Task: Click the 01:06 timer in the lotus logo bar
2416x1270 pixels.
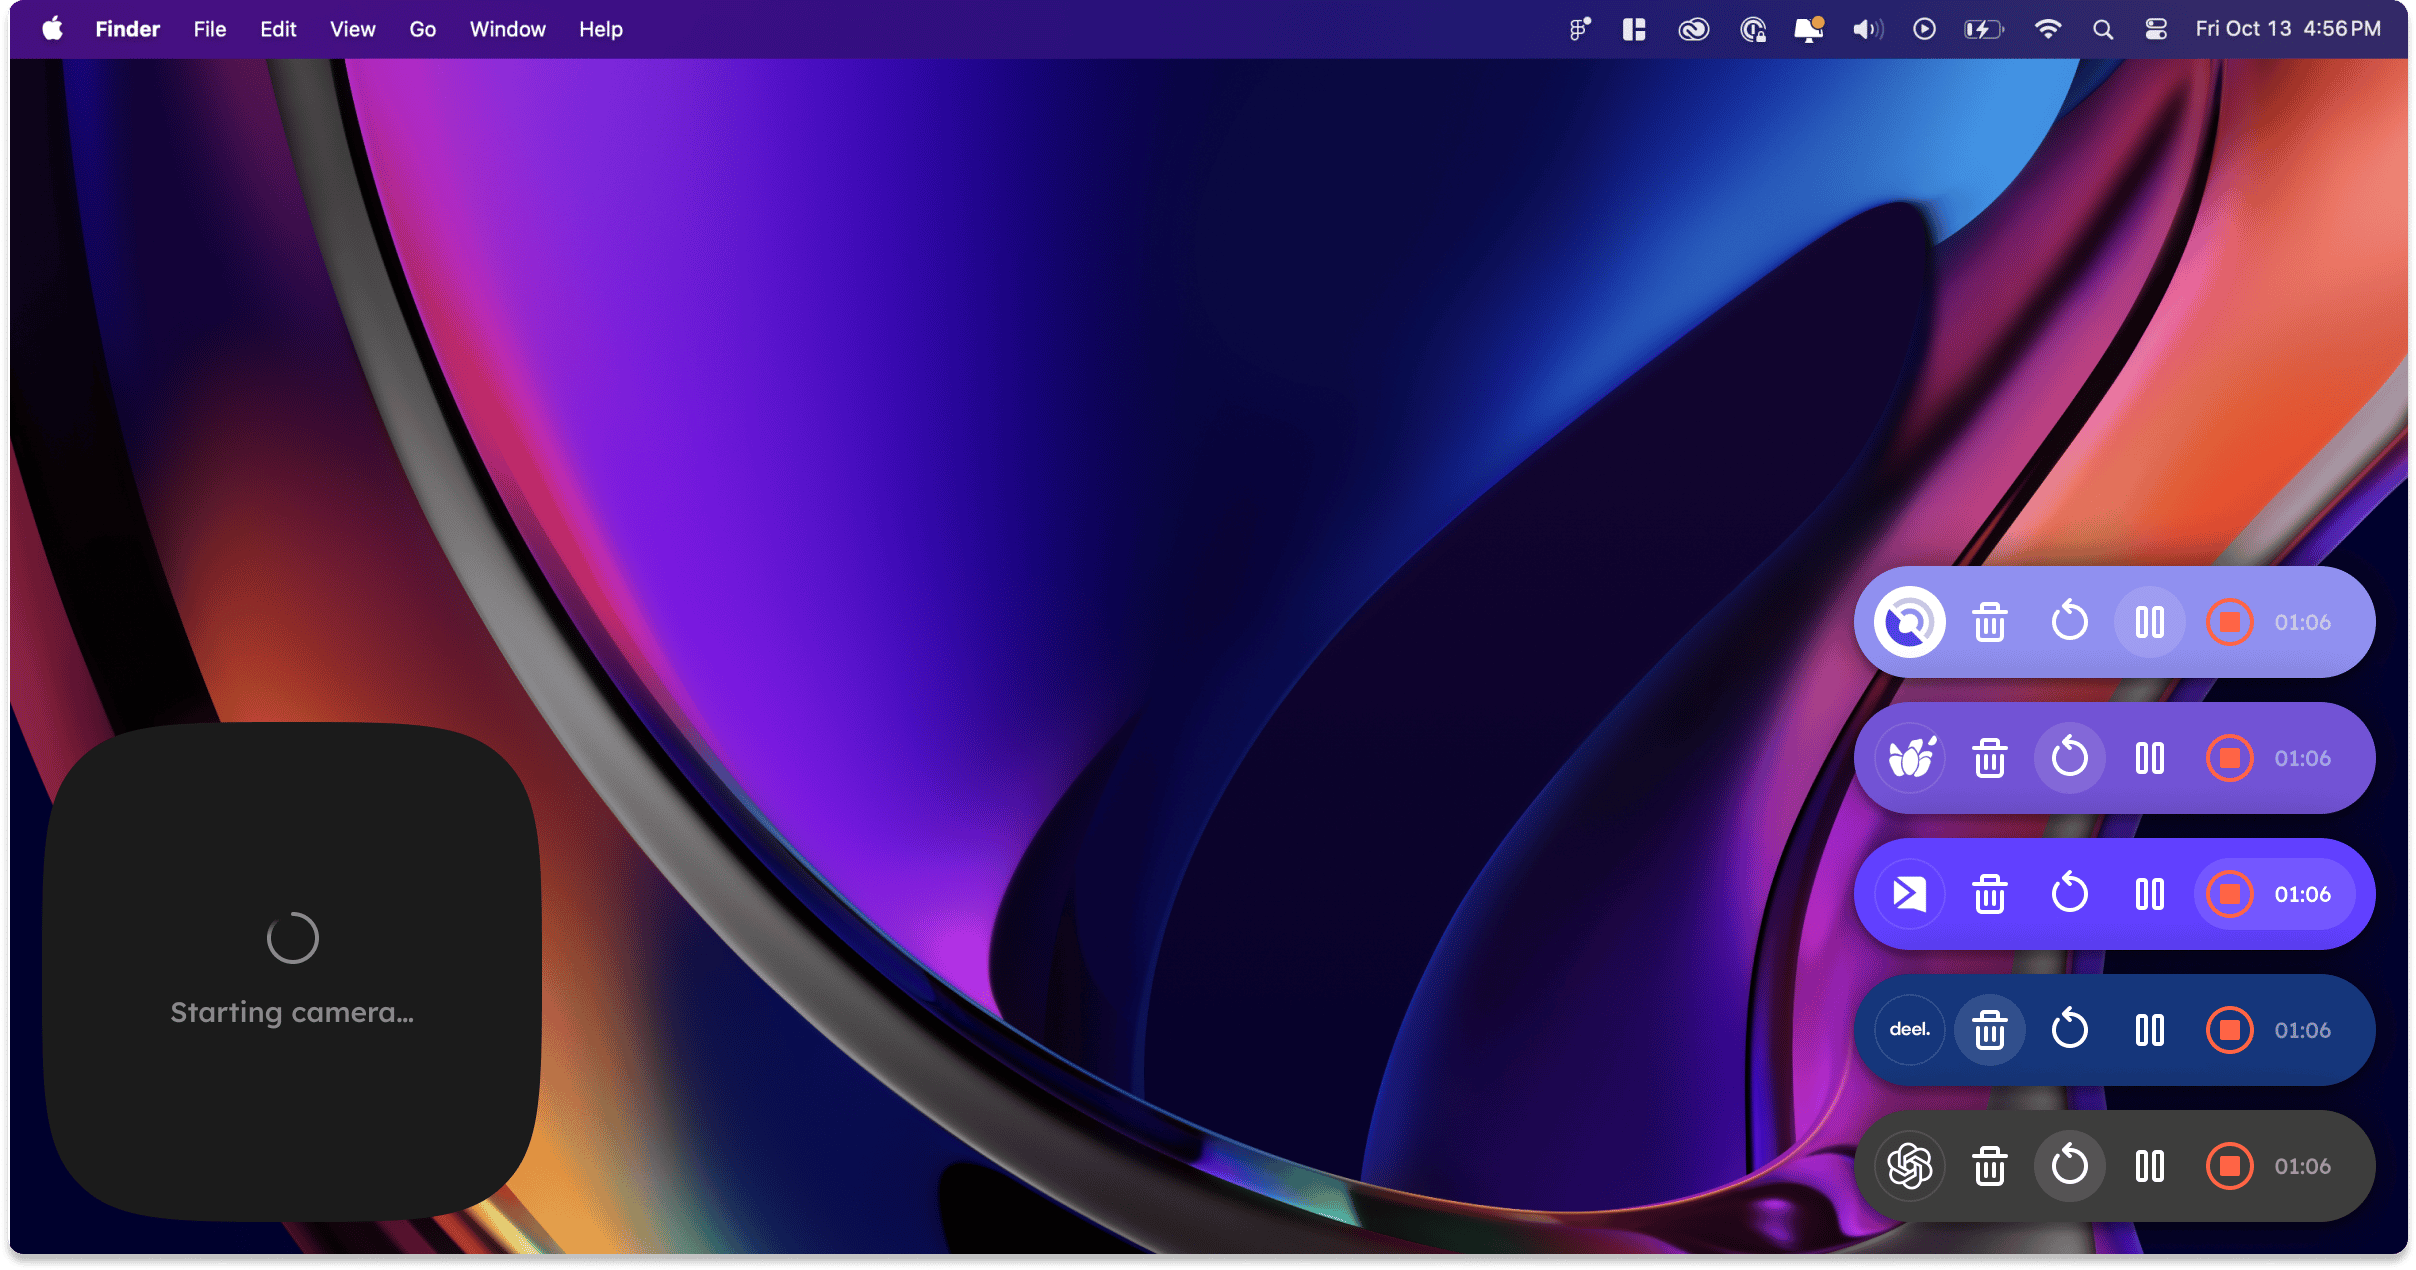Action: (2302, 758)
